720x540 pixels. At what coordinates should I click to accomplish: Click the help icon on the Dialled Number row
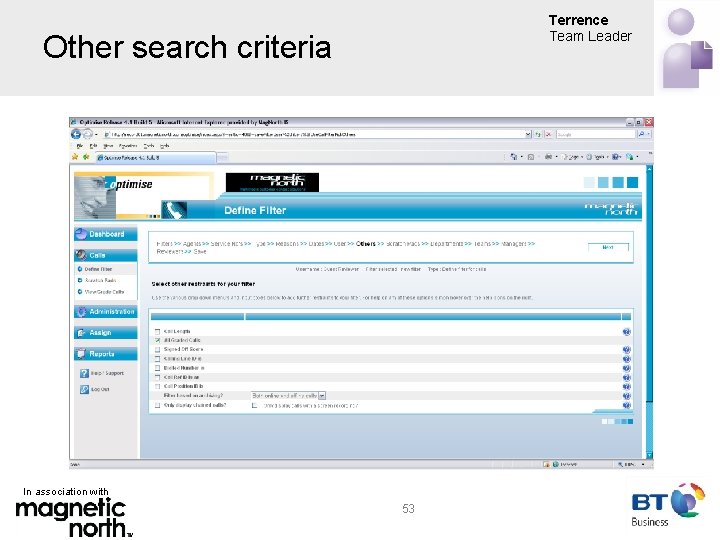(626, 368)
